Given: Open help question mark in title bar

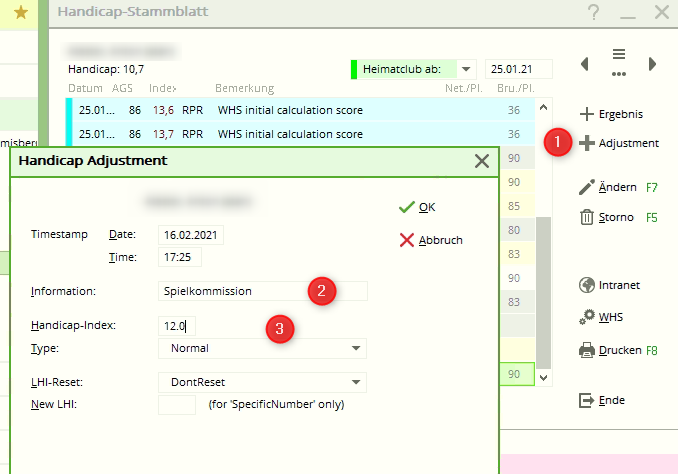Looking at the screenshot, I should (594, 13).
